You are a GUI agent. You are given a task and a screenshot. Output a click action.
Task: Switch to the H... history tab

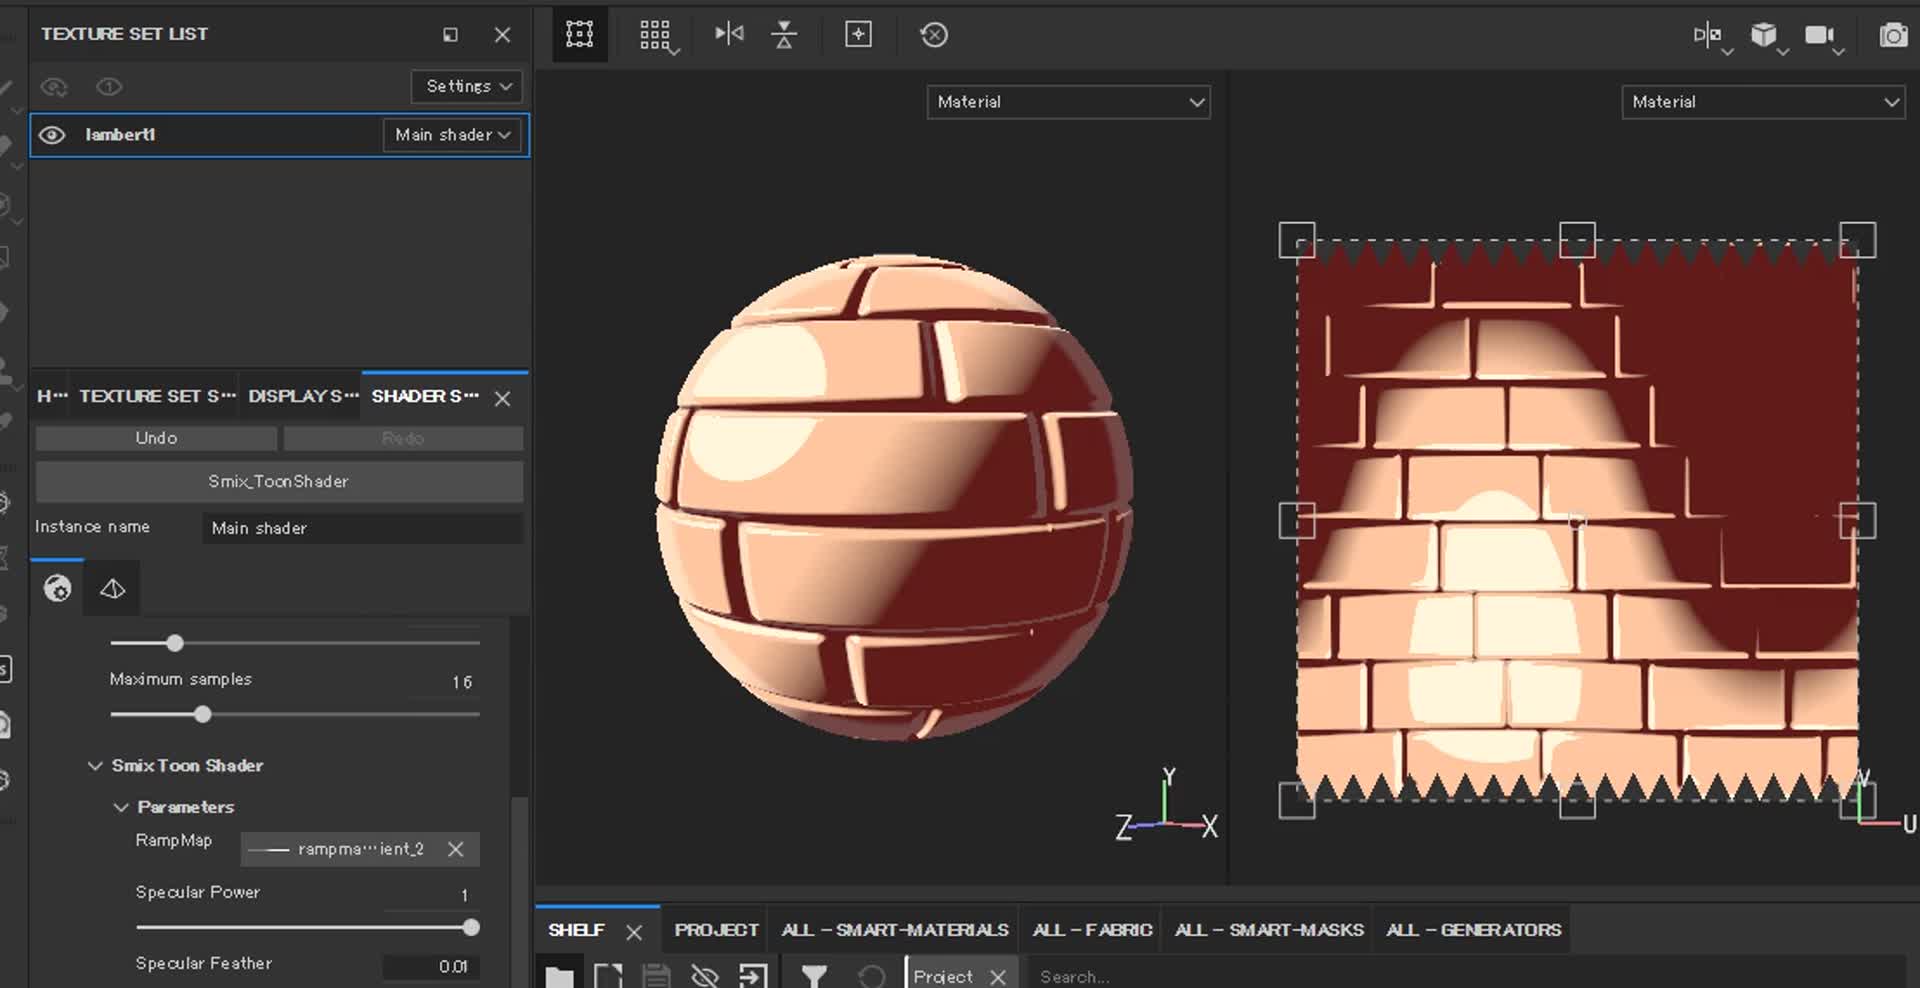(52, 396)
